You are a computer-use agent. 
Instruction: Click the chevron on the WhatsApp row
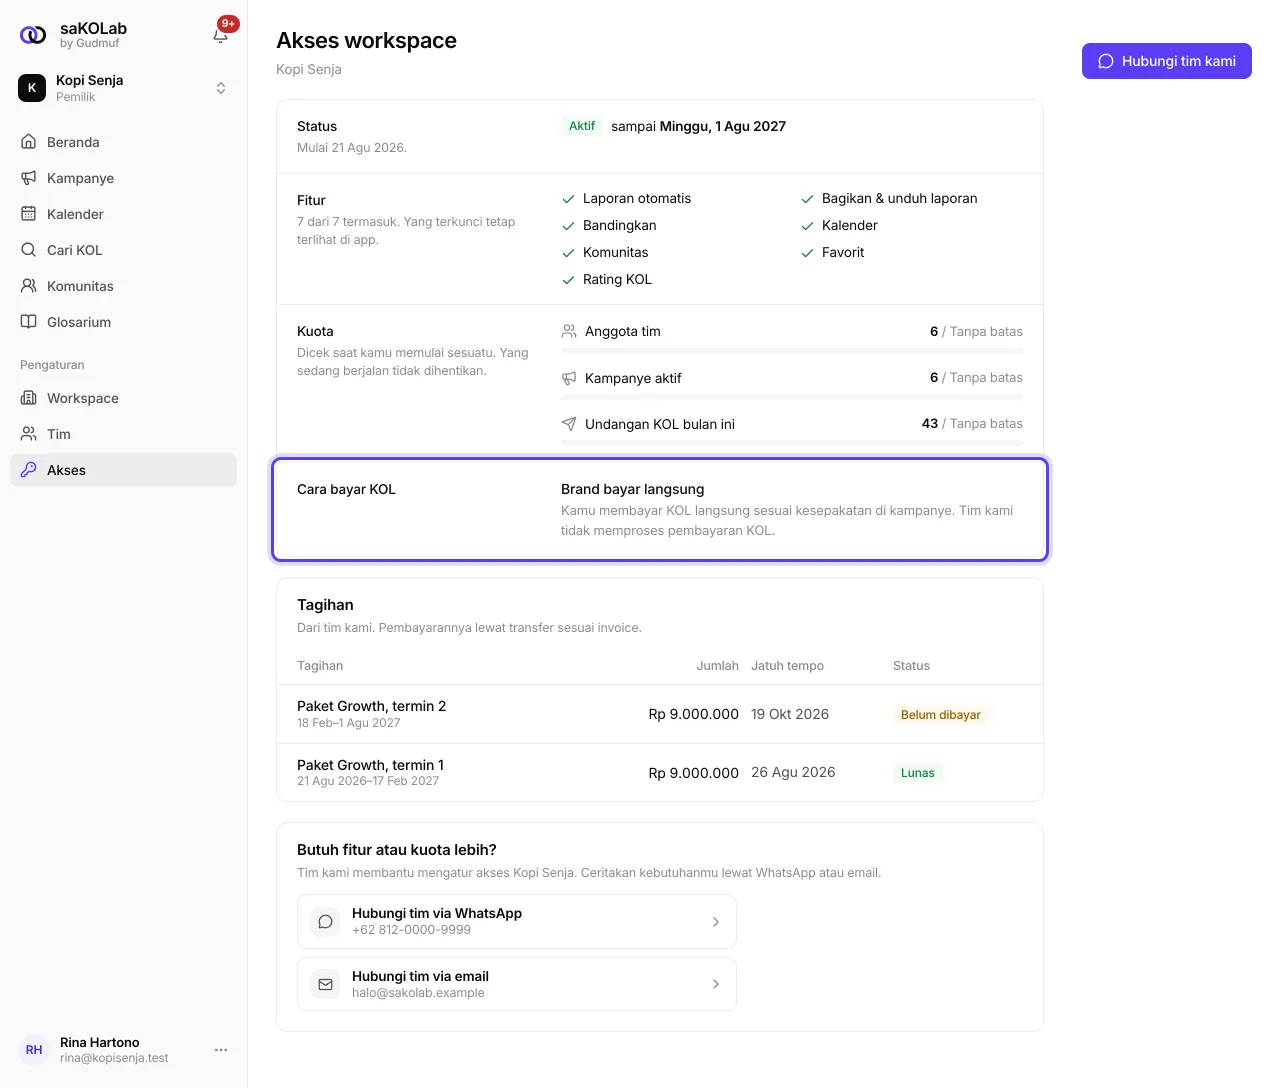click(x=716, y=922)
